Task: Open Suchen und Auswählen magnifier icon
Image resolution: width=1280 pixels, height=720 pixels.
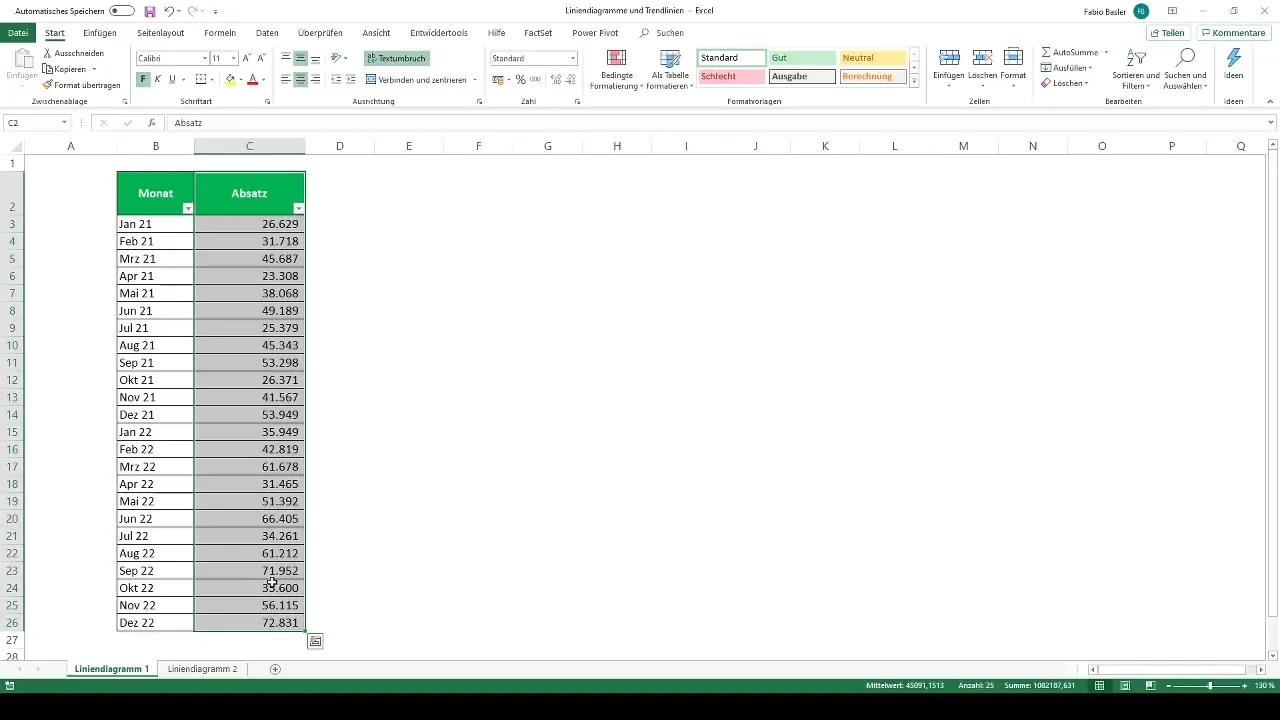Action: pyautogui.click(x=1186, y=58)
